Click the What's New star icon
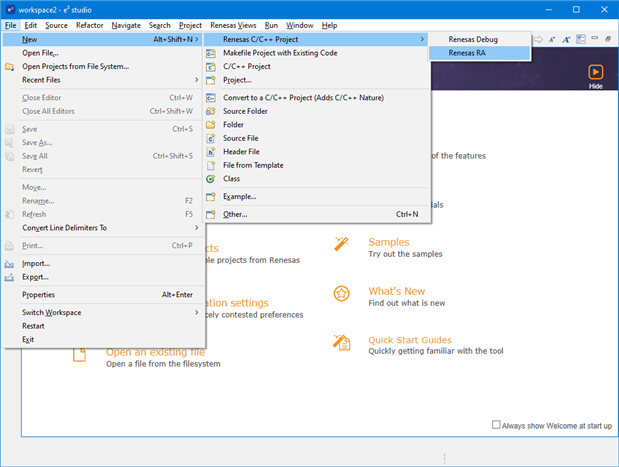Viewport: 619px width, 467px height. pyautogui.click(x=341, y=294)
